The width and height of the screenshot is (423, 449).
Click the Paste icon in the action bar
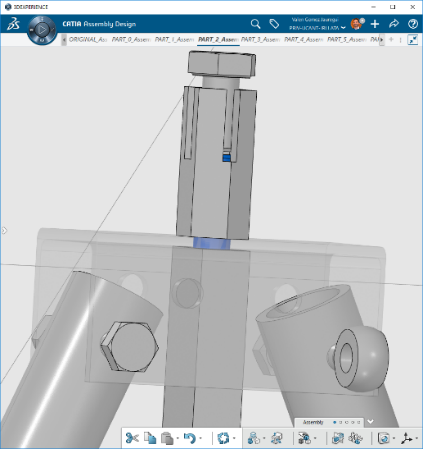[x=167, y=438]
